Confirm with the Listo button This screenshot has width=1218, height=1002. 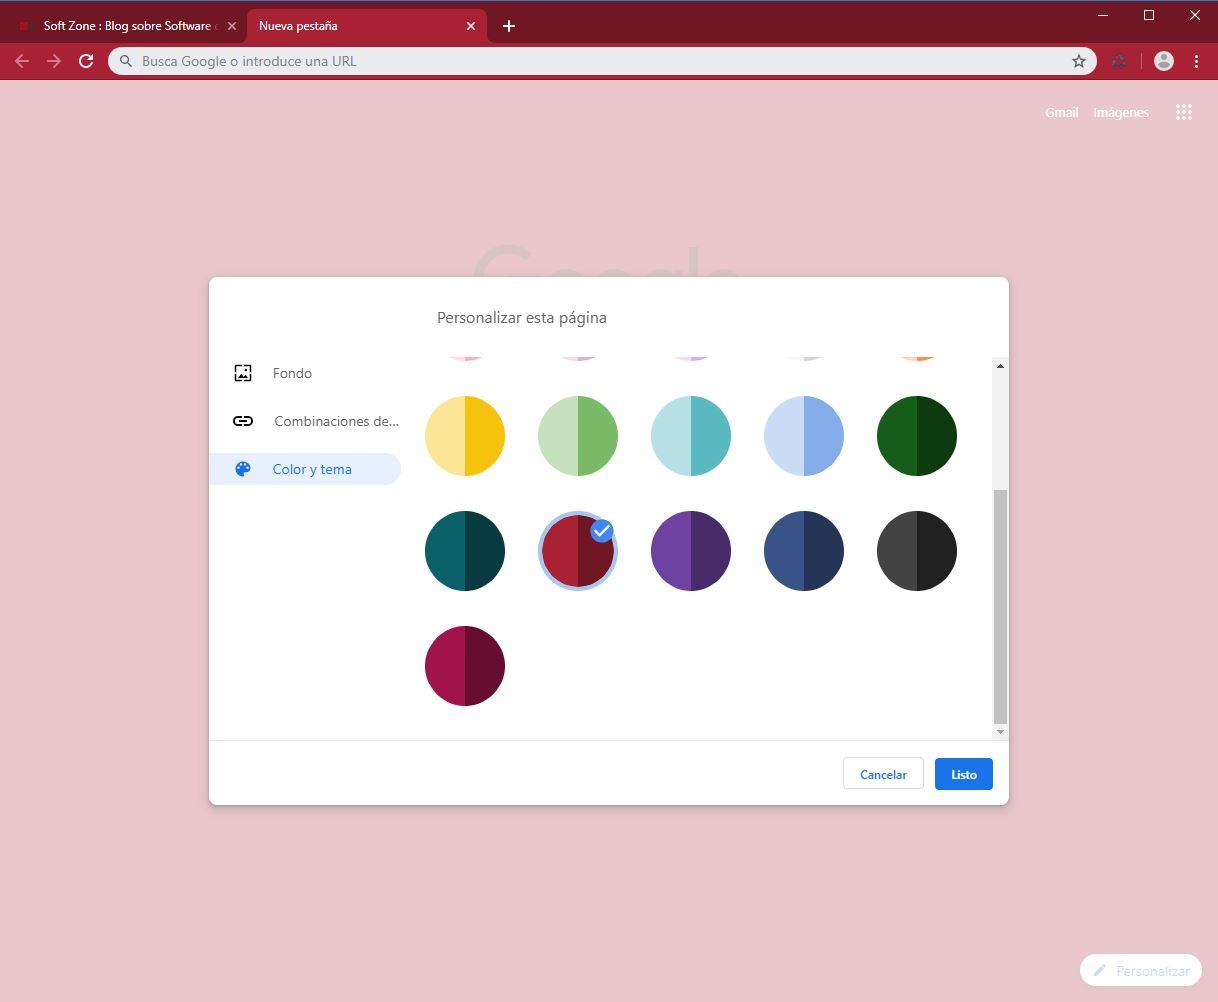[x=964, y=774]
